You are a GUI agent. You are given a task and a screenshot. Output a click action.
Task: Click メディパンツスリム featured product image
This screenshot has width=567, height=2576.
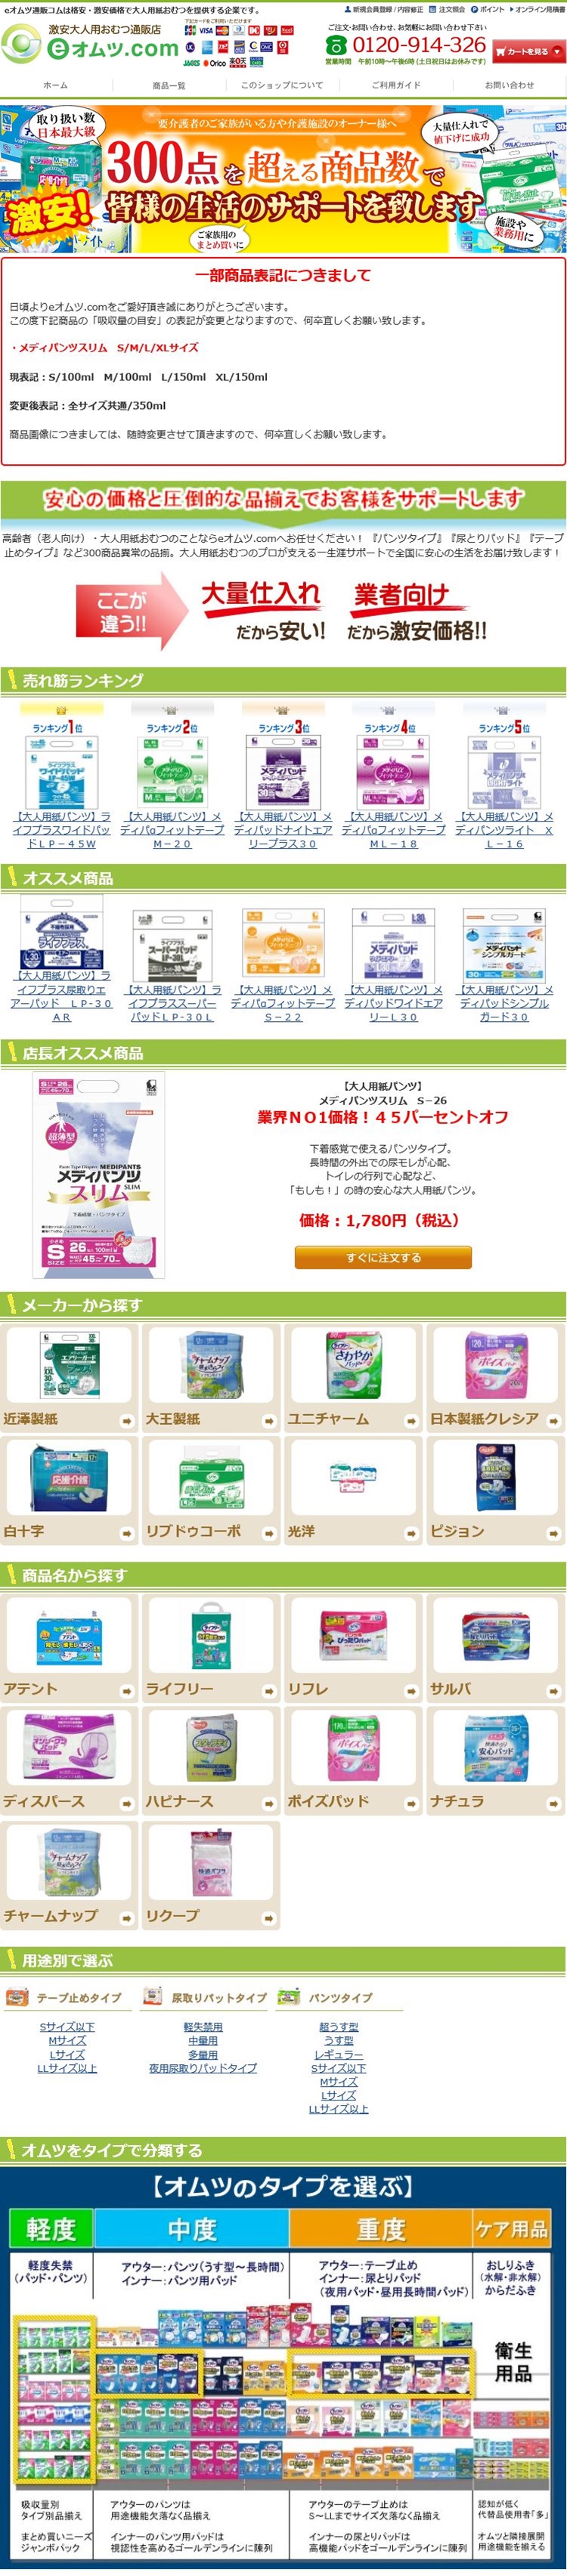point(100,1176)
